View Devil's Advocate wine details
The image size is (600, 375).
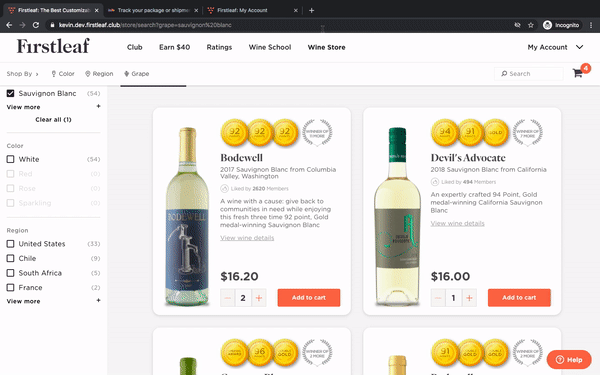click(x=458, y=223)
